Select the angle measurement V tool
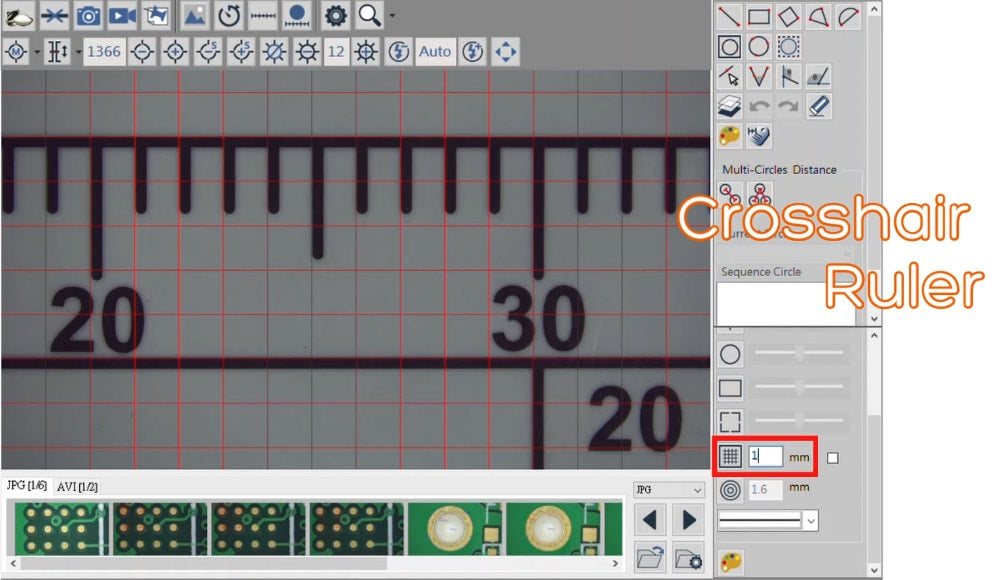The image size is (1001, 580). point(759,76)
